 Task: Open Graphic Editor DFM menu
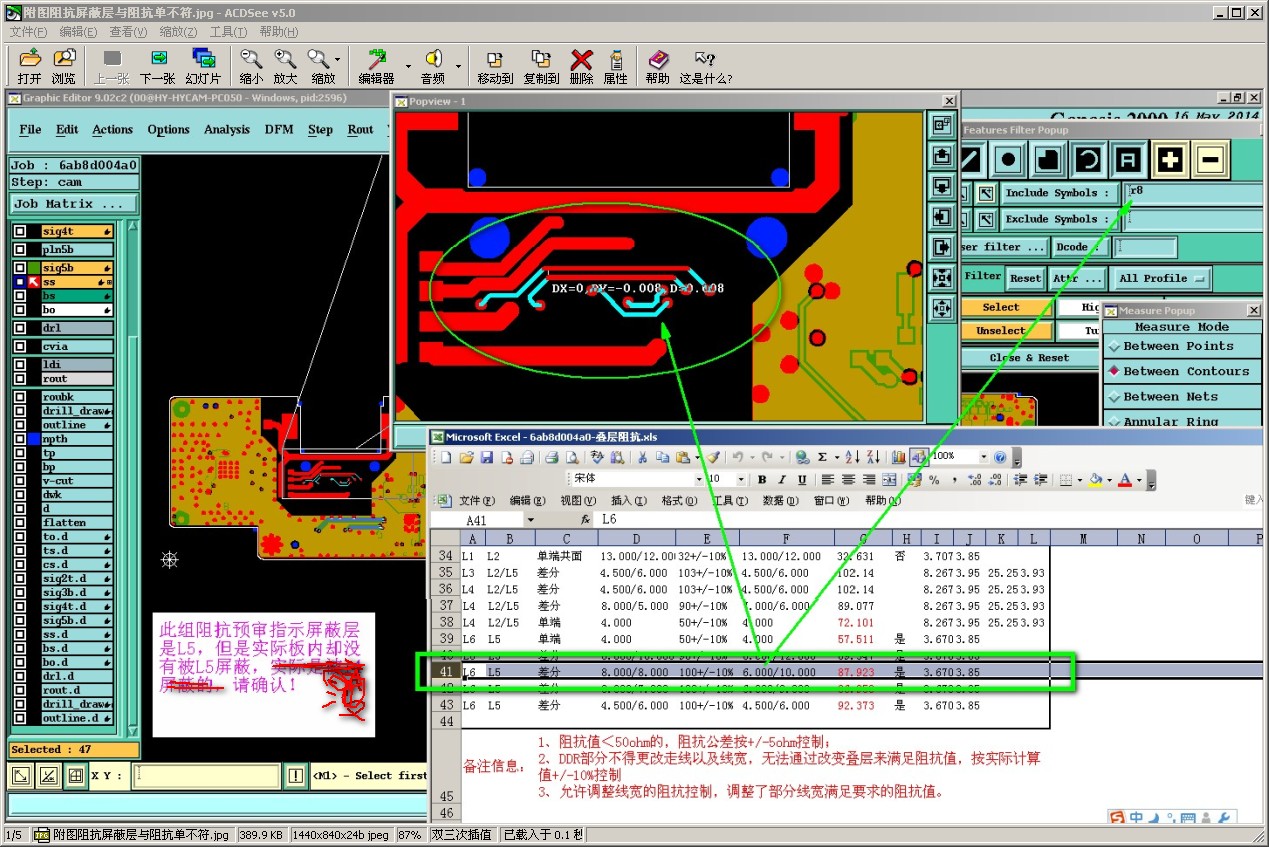click(279, 129)
